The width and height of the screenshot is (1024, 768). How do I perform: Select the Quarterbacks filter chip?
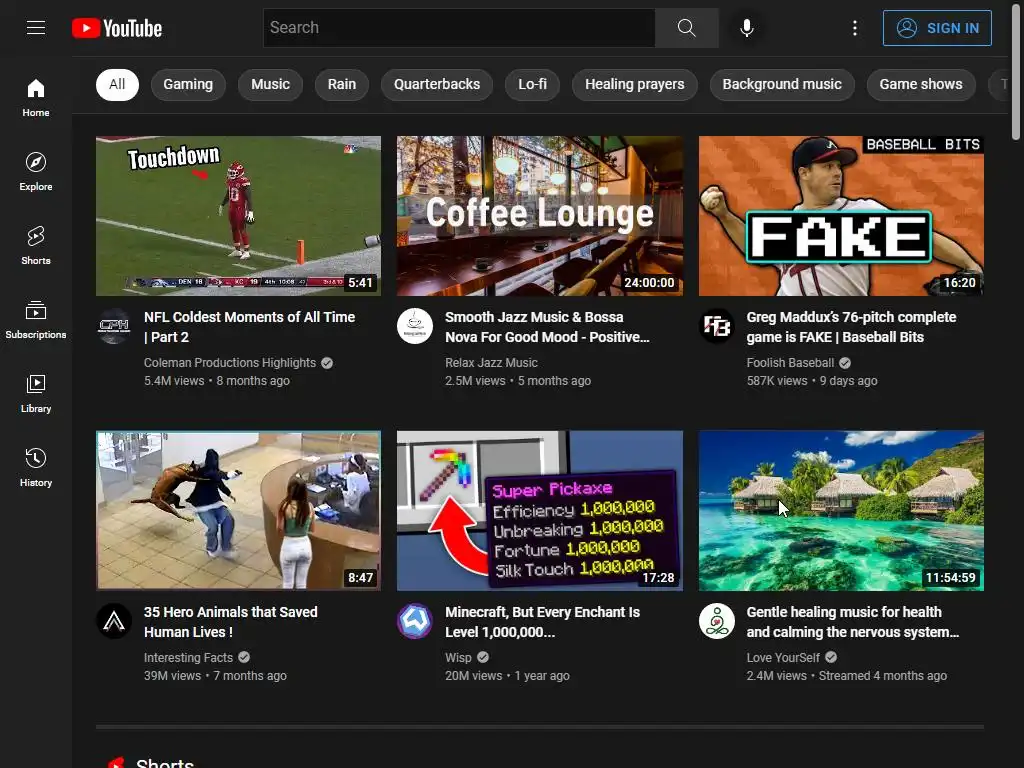tap(437, 85)
